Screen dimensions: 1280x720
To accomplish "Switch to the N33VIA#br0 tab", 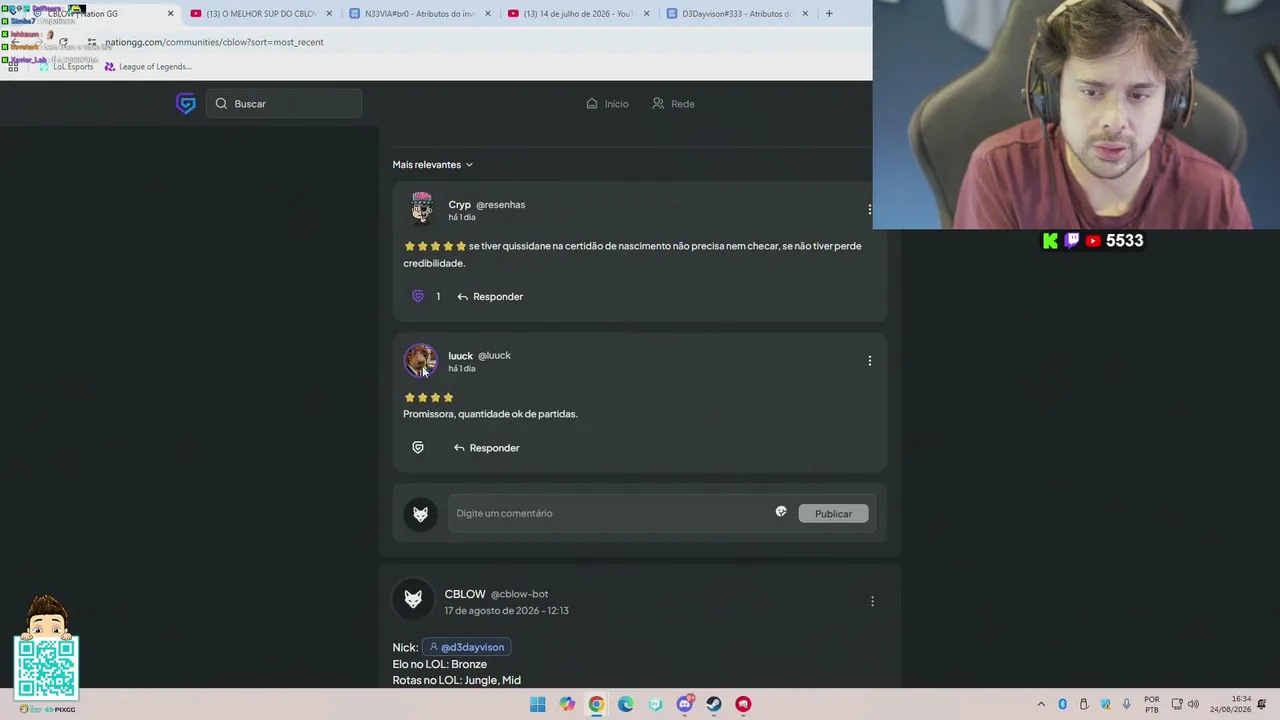I will 420,14.
